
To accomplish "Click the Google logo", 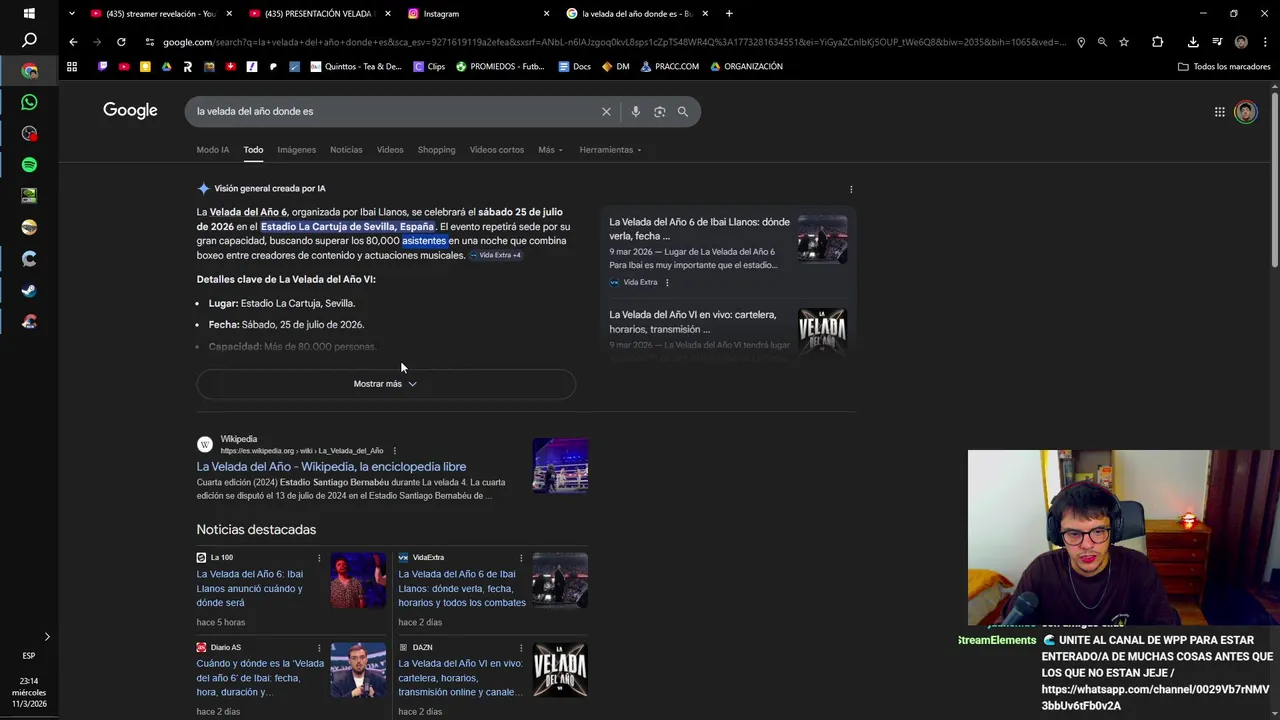I will (130, 111).
